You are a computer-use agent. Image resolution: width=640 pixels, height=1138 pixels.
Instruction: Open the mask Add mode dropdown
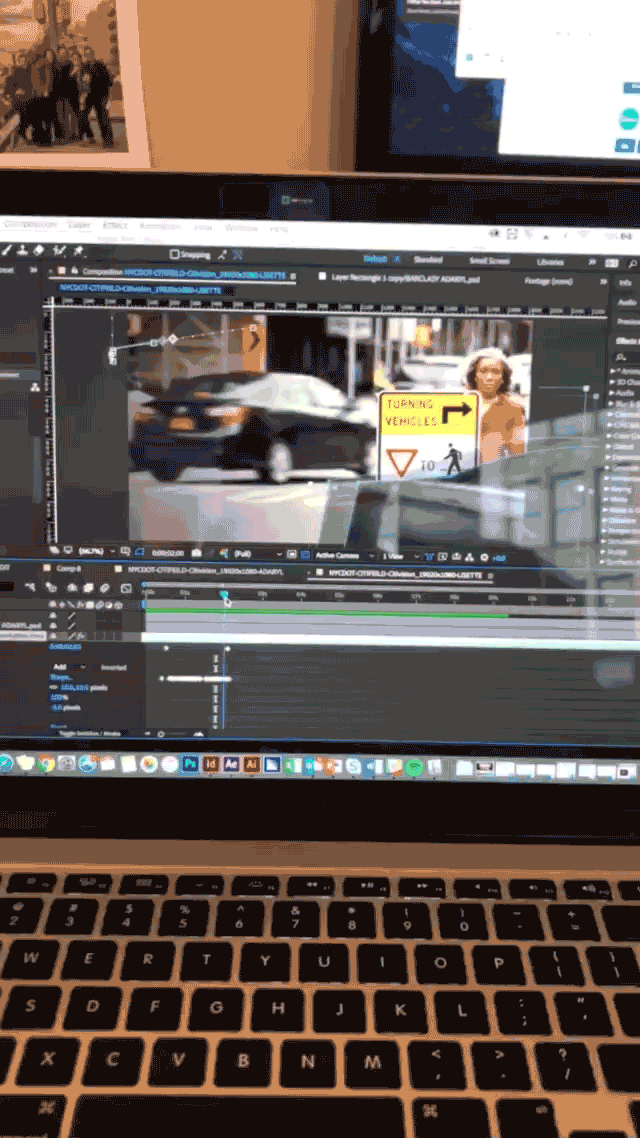70,666
